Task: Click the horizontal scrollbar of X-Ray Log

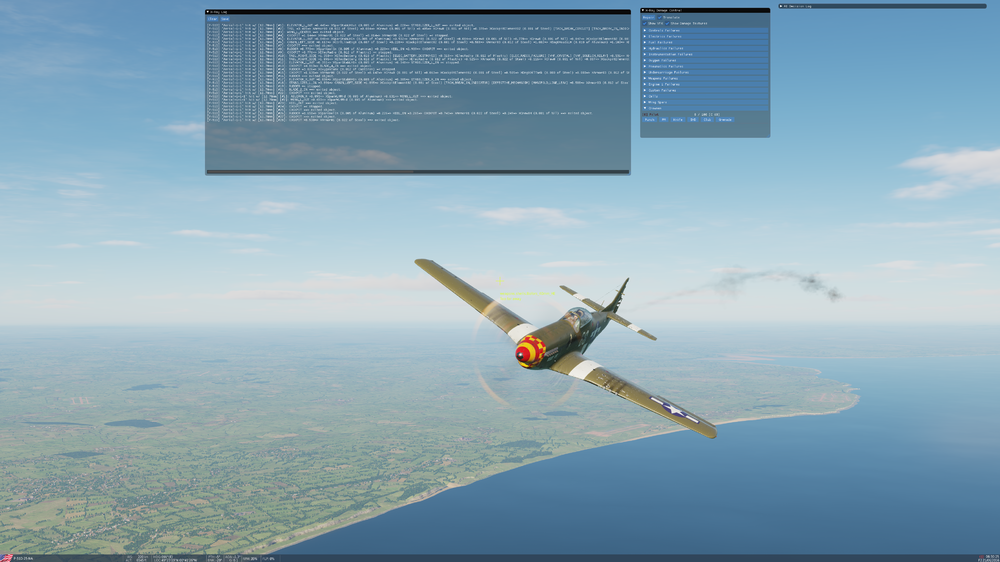Action: (417, 171)
